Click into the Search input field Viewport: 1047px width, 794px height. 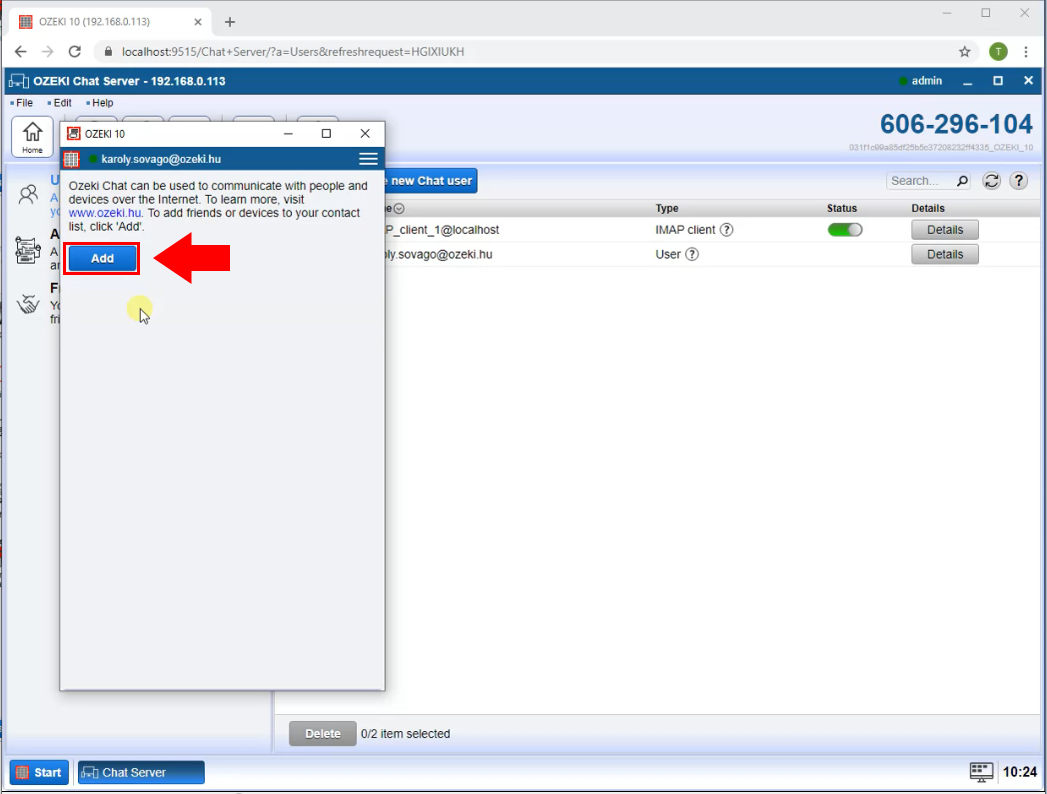(920, 181)
